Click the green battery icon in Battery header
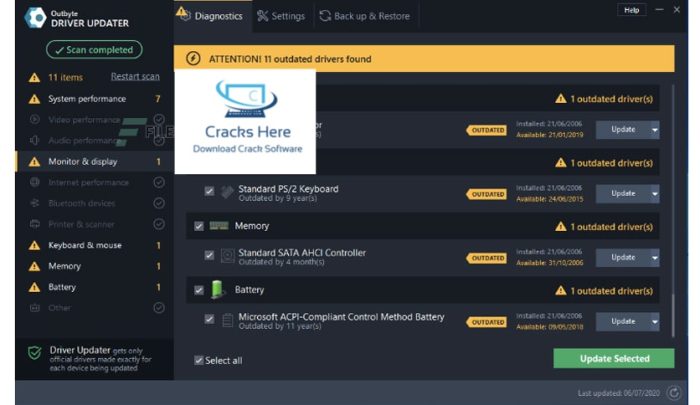Screen dimensions: 700x405 217,289
